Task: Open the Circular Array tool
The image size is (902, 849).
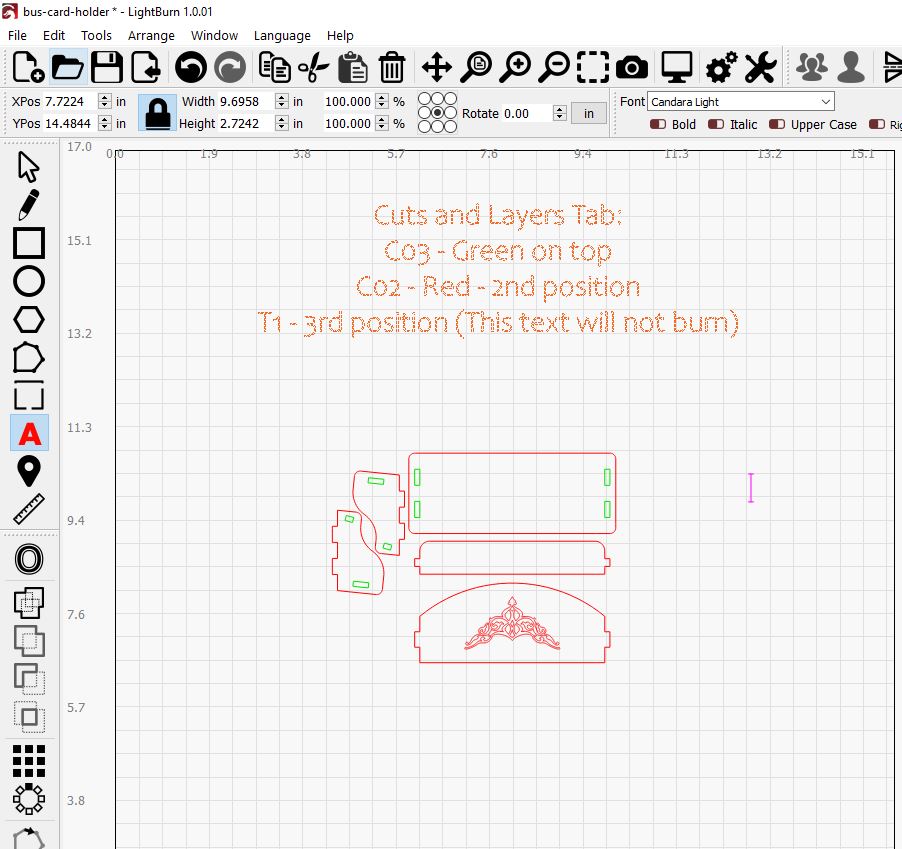Action: point(29,799)
